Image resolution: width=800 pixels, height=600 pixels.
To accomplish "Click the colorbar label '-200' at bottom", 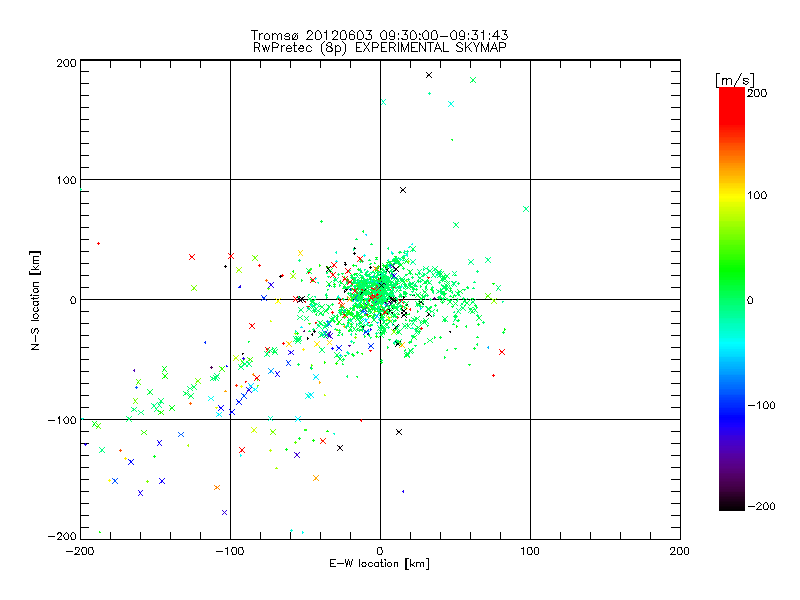I will (x=761, y=507).
